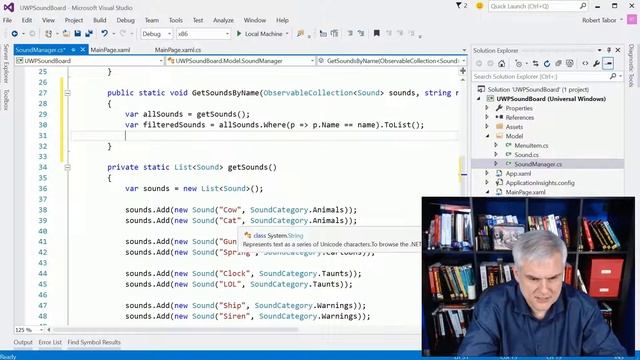Start debugging with the green play icon
Viewport: 640px width, 360px height.
click(239, 33)
